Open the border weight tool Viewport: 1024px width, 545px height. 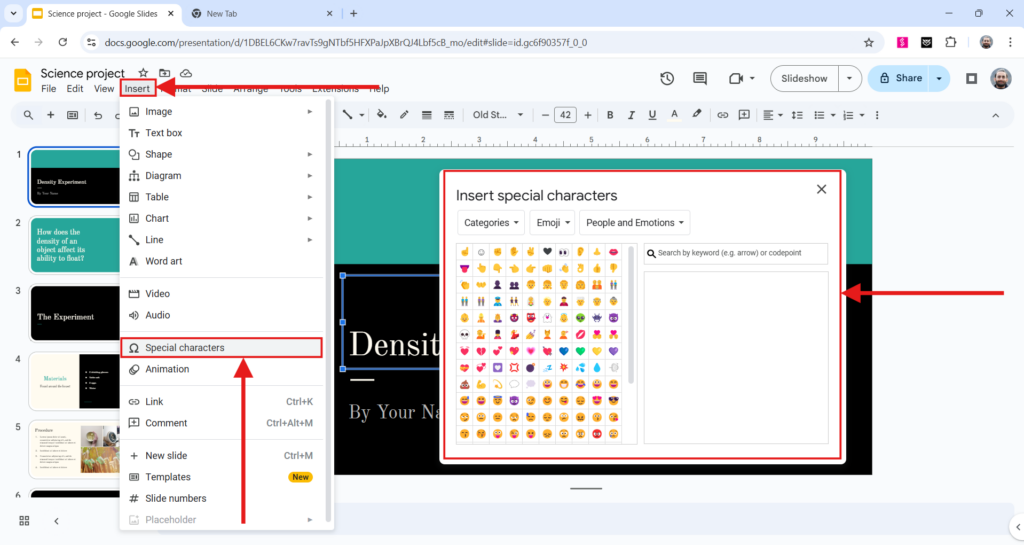[x=426, y=116]
